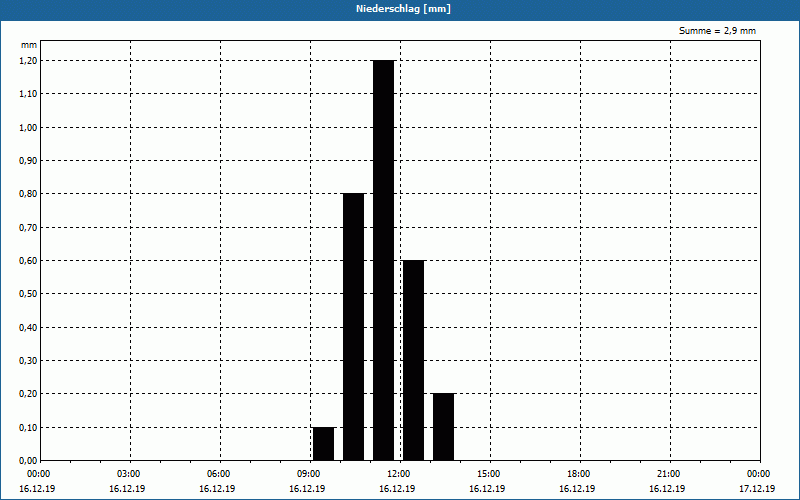Click the 16.12.19 date under 12:00
The height and width of the screenshot is (500, 800).
[x=397, y=489]
